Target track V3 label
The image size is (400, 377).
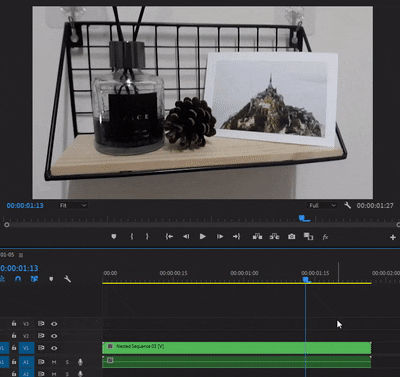(x=26, y=324)
